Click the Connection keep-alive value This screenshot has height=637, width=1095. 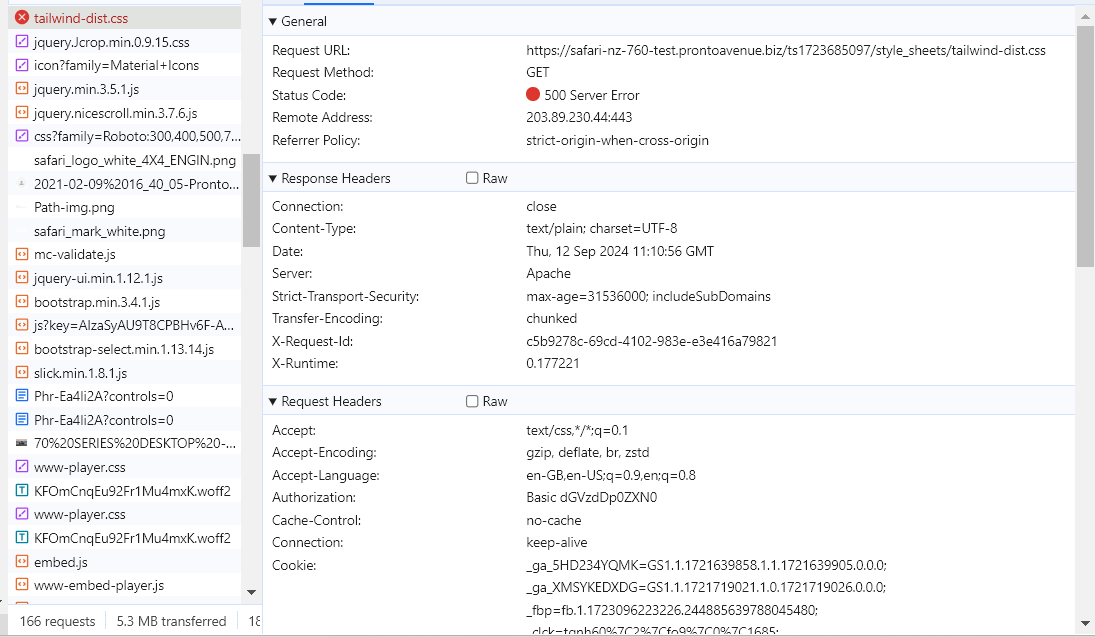pyautogui.click(x=557, y=543)
